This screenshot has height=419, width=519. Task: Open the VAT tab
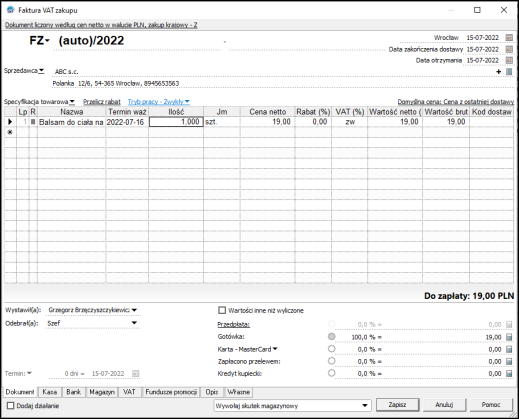pos(129,392)
